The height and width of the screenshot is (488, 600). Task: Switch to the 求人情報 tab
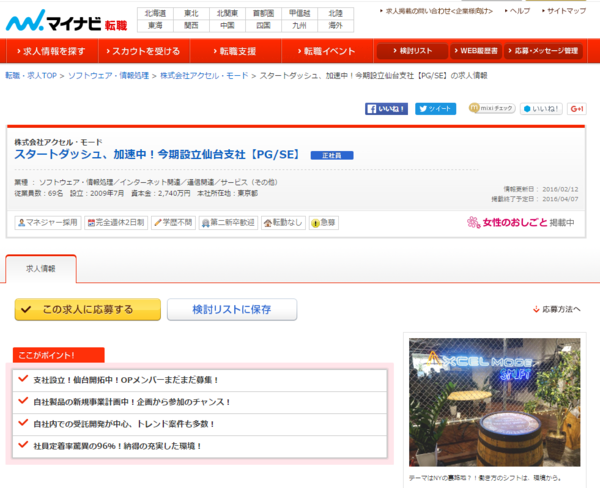pos(41,269)
